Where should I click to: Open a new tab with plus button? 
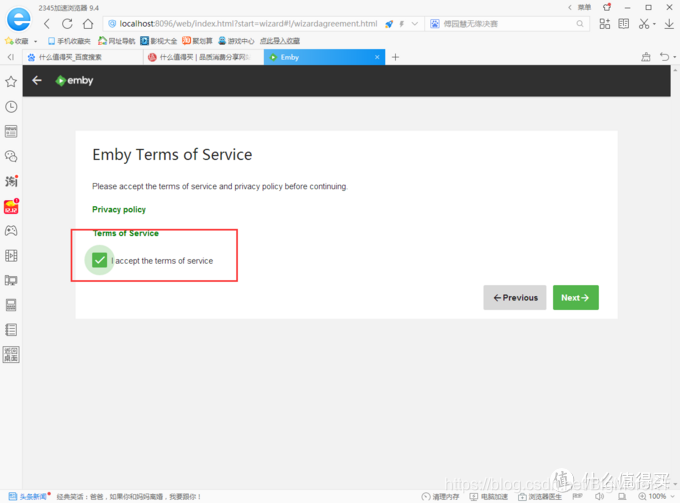click(395, 57)
